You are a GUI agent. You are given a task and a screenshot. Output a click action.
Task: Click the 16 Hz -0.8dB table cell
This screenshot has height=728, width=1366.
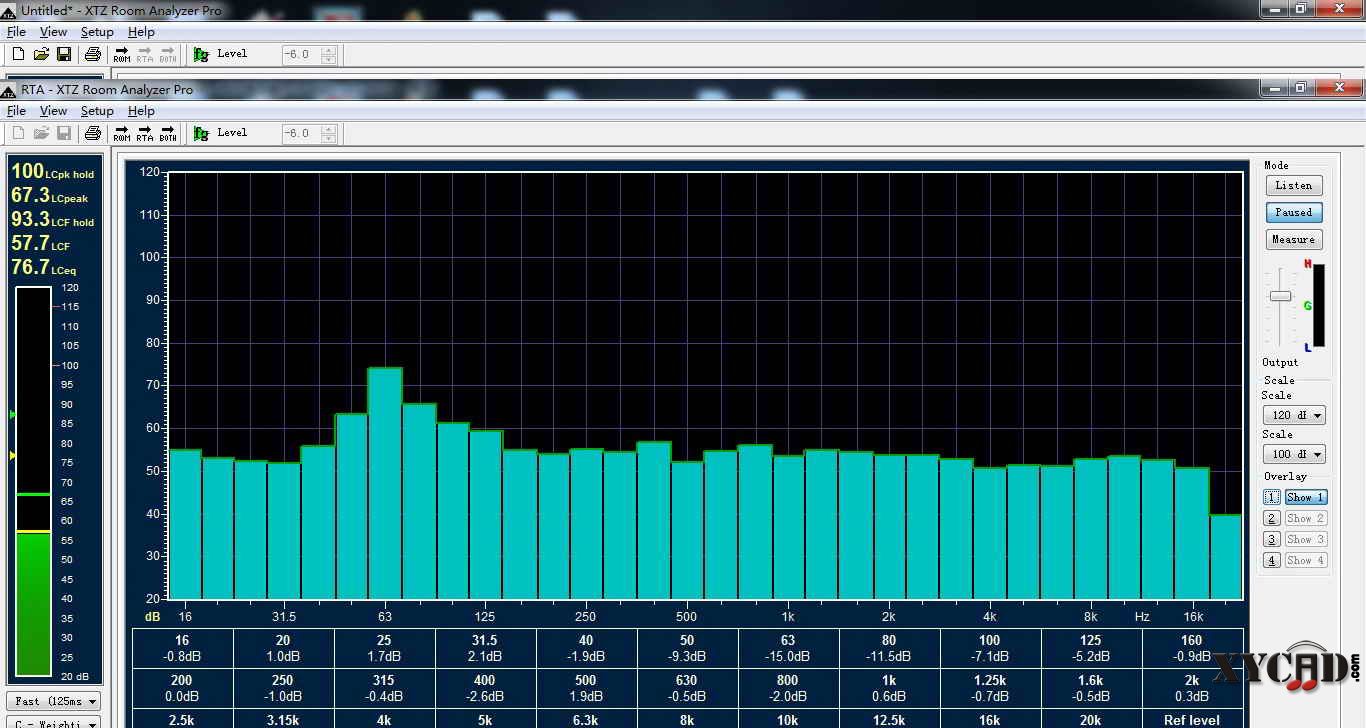point(182,648)
